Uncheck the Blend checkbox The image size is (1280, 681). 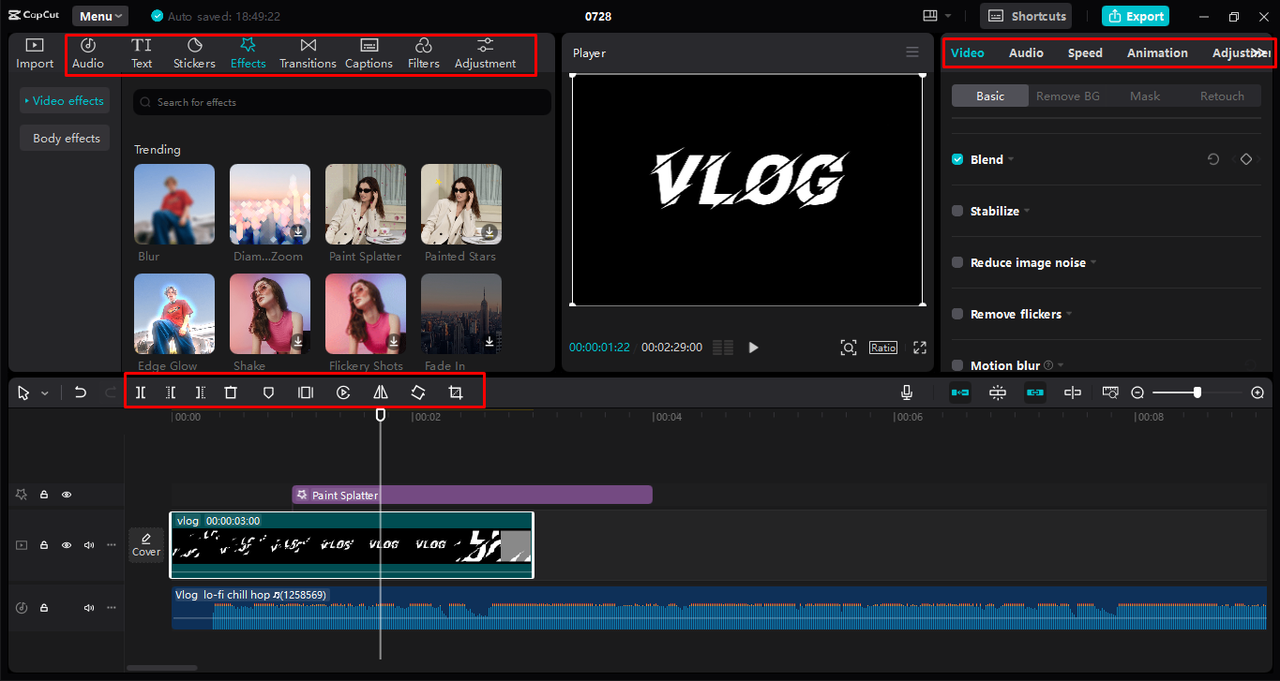click(958, 159)
